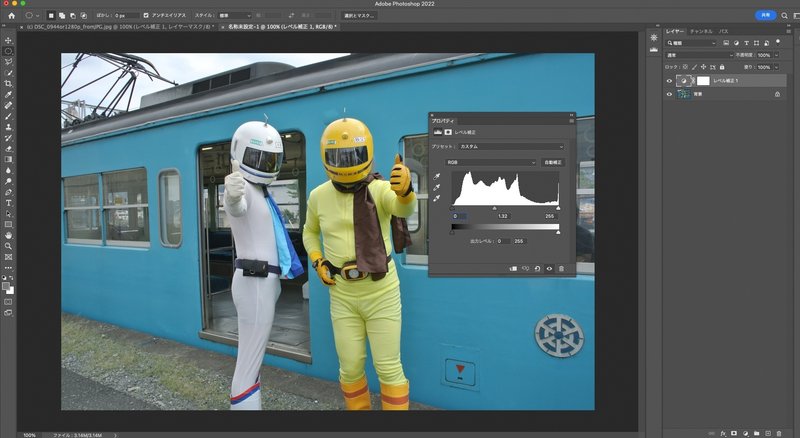Image resolution: width=800 pixels, height=438 pixels.
Task: Switch to the Channels tab
Action: click(x=701, y=31)
